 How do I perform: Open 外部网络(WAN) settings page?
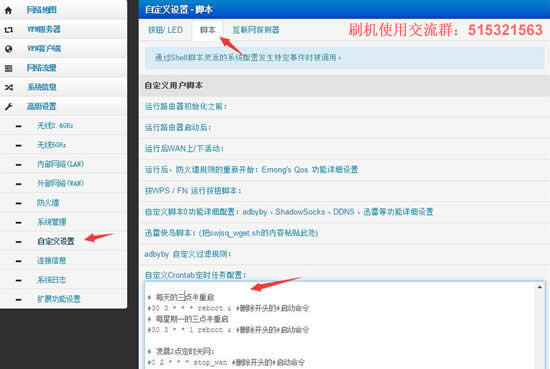click(60, 183)
